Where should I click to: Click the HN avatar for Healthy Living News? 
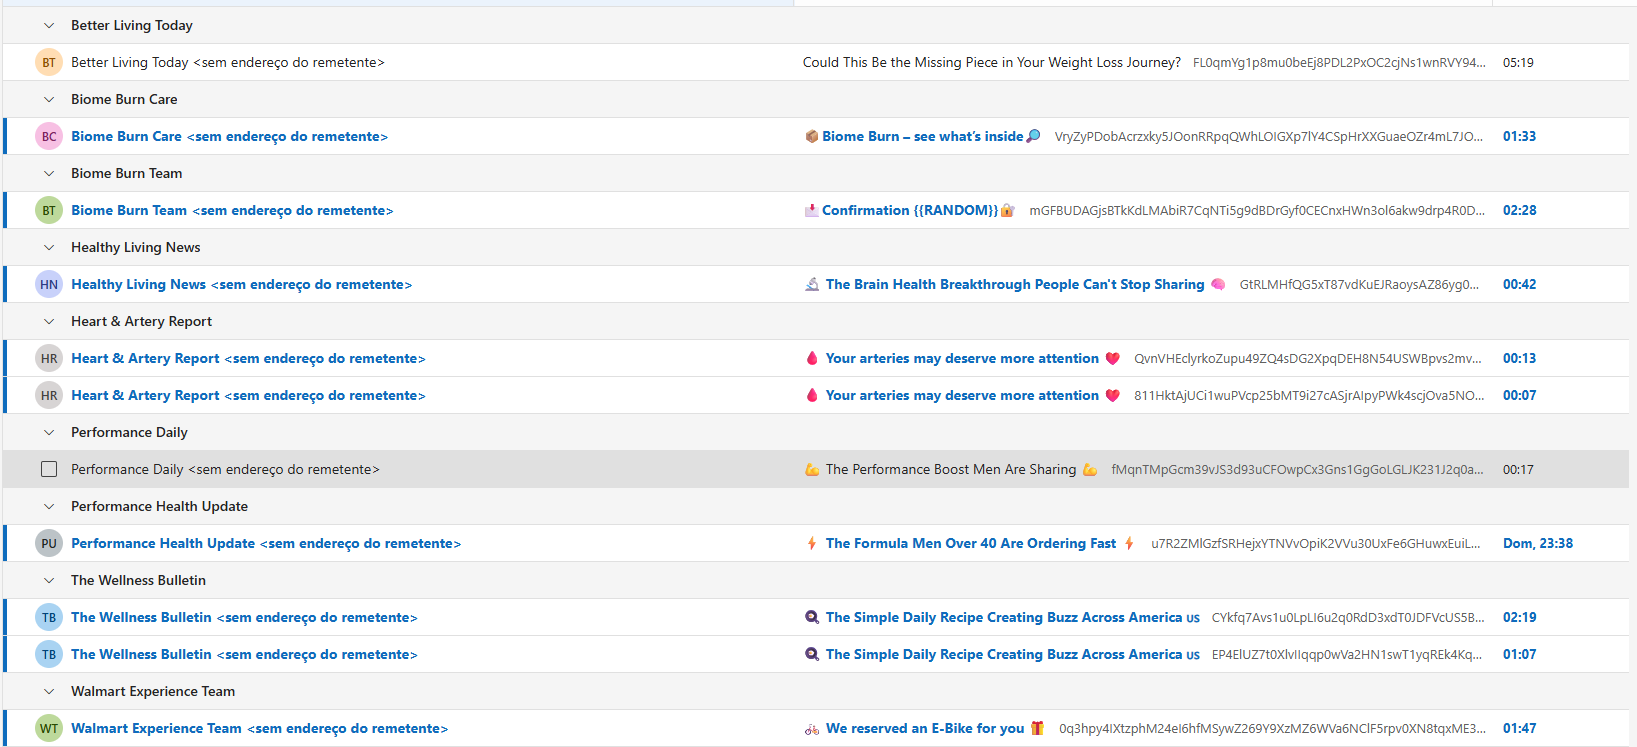tap(49, 284)
